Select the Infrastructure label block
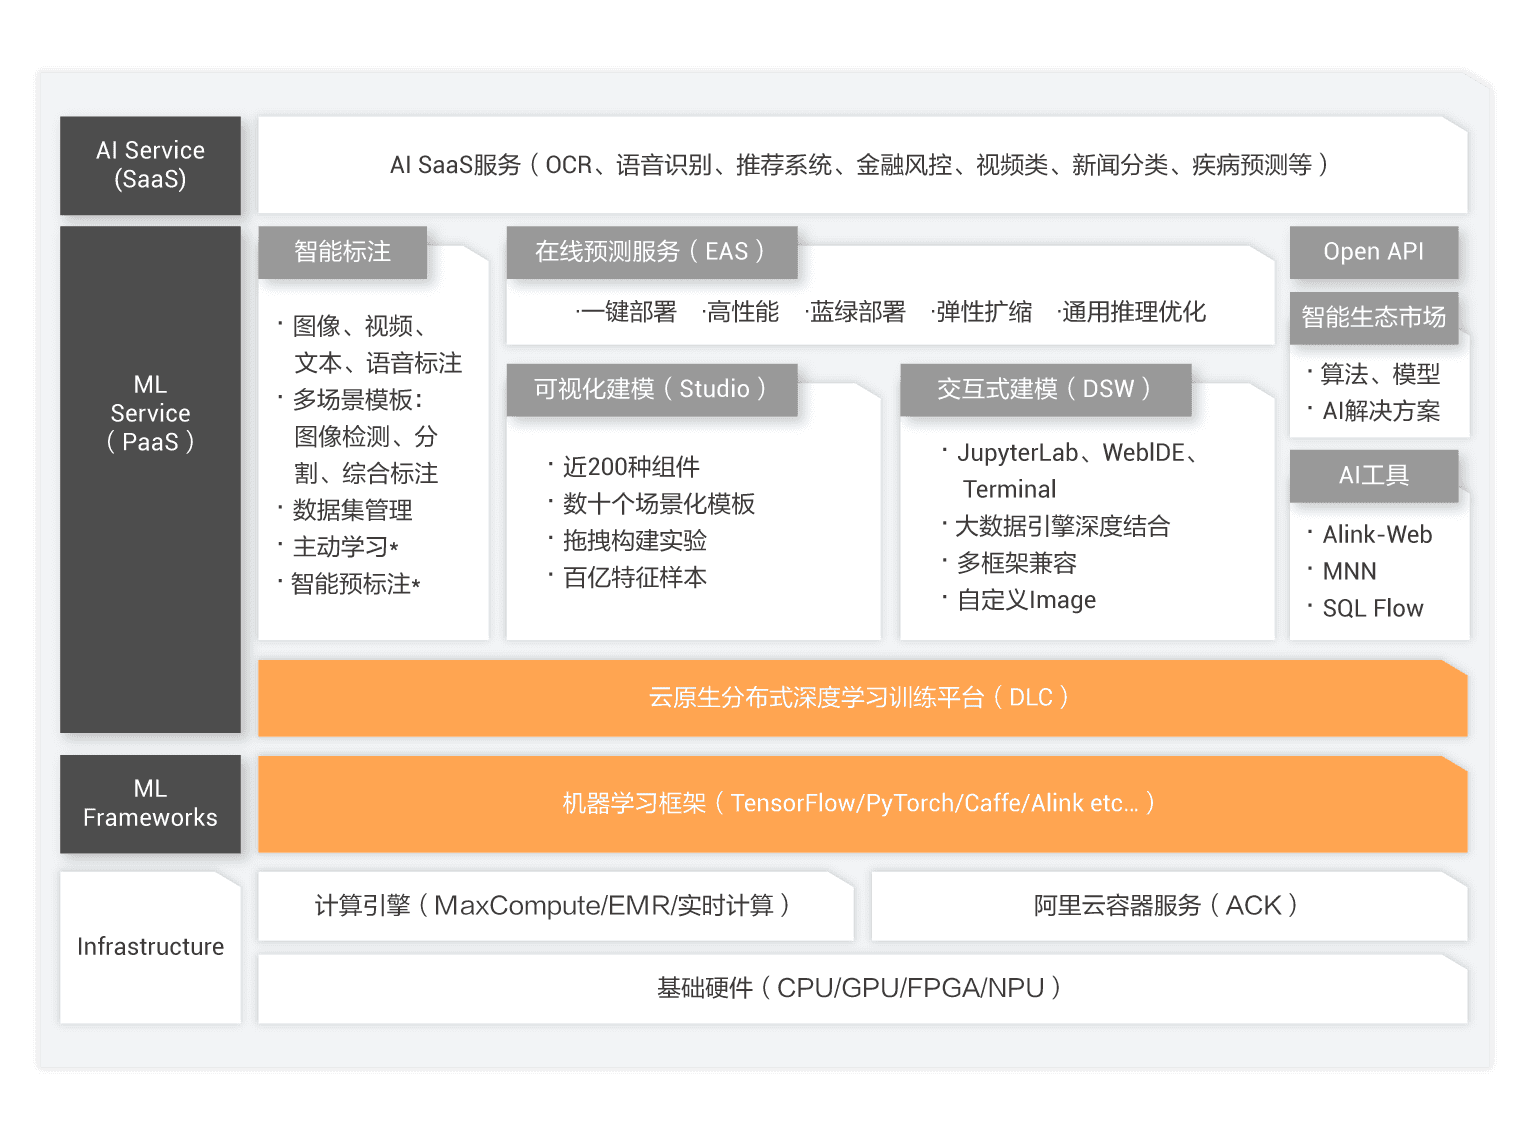 pyautogui.click(x=150, y=947)
